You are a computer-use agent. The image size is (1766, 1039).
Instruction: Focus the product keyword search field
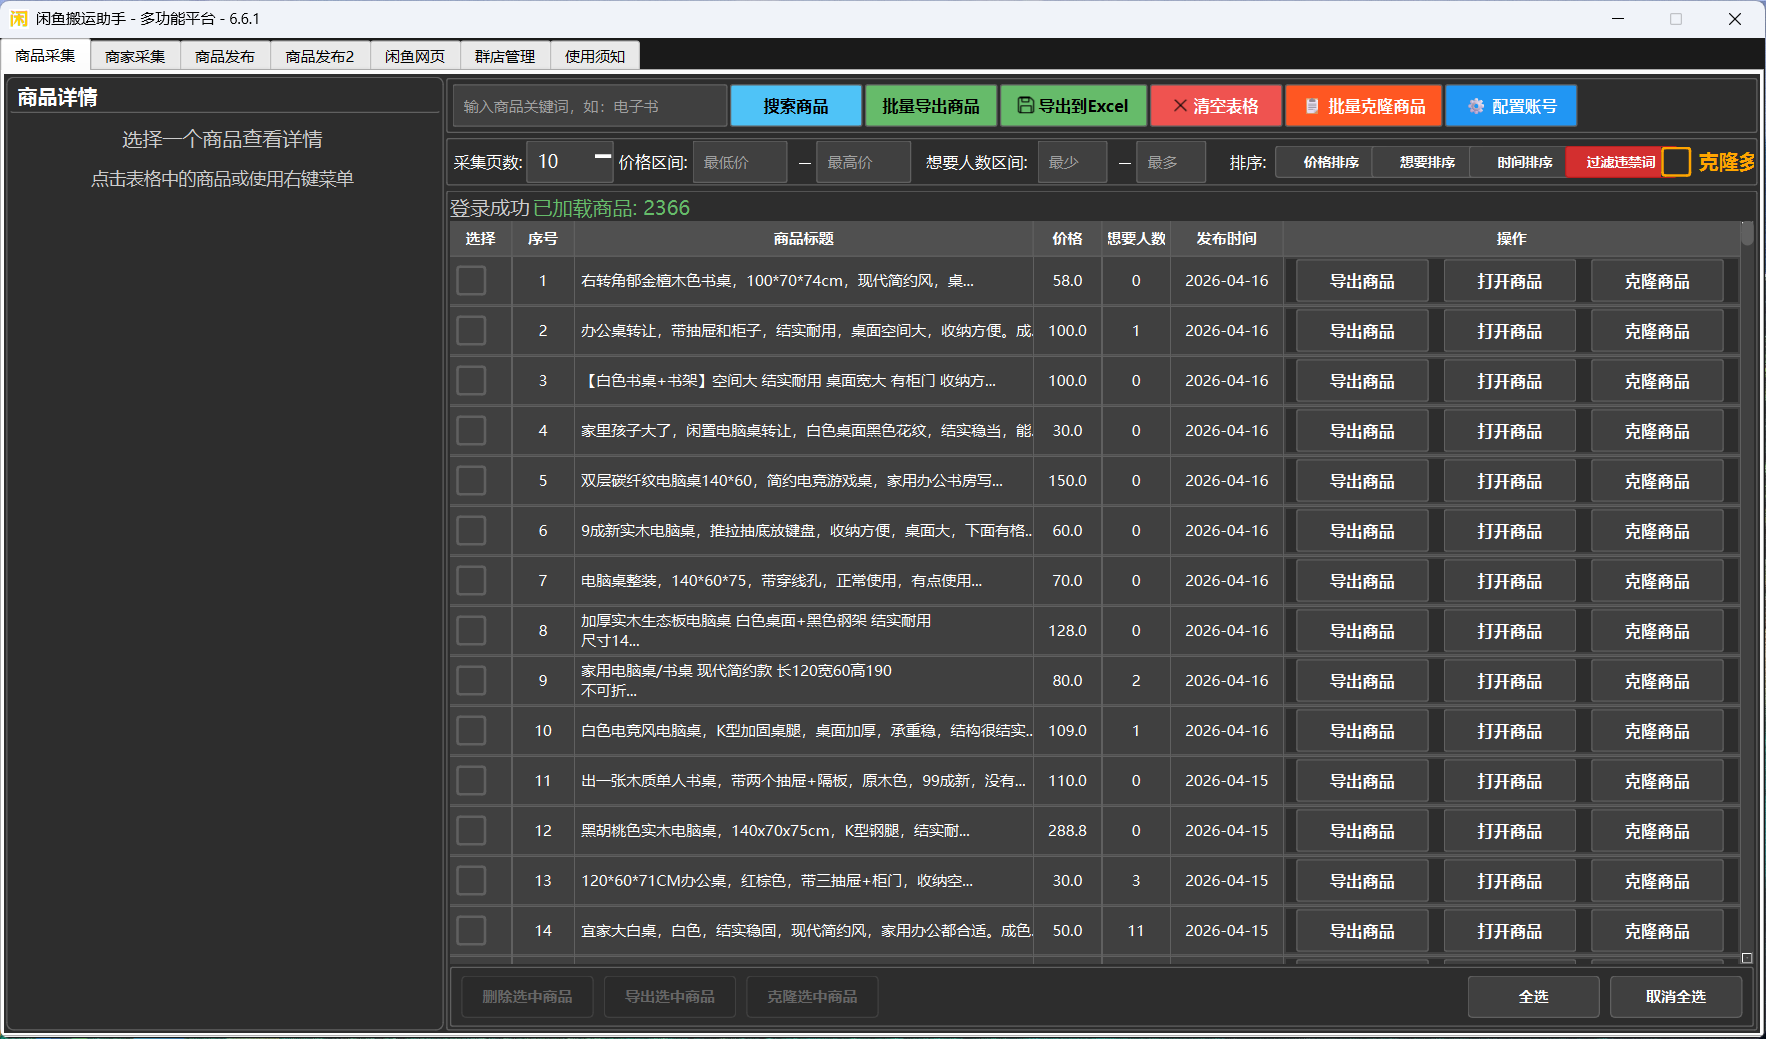click(x=590, y=106)
